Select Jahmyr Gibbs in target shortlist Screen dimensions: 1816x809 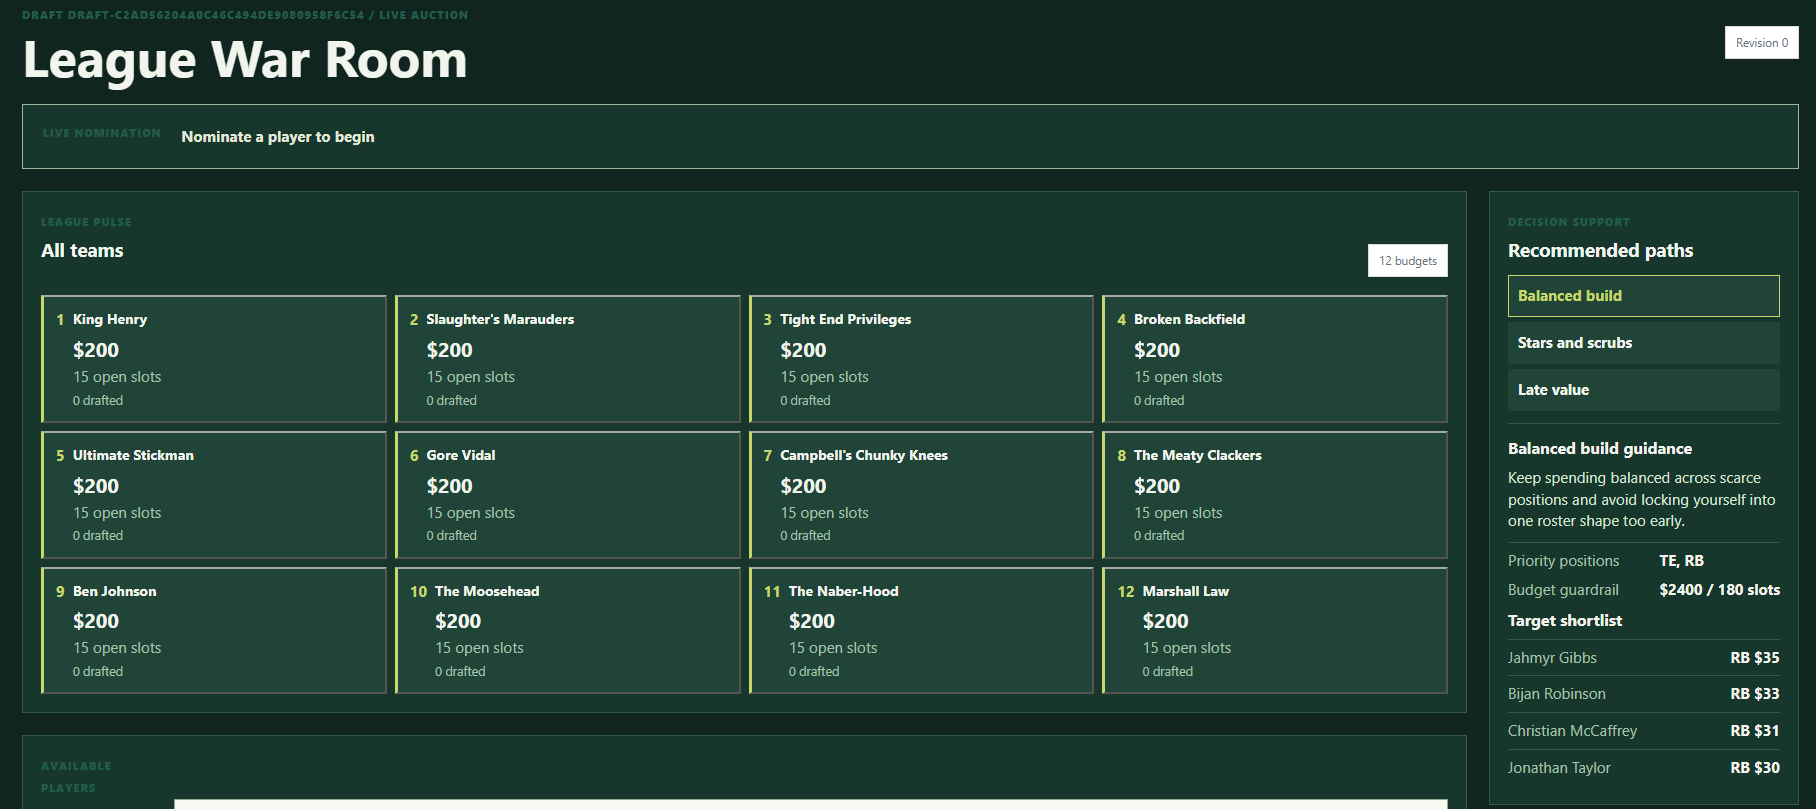point(1643,658)
